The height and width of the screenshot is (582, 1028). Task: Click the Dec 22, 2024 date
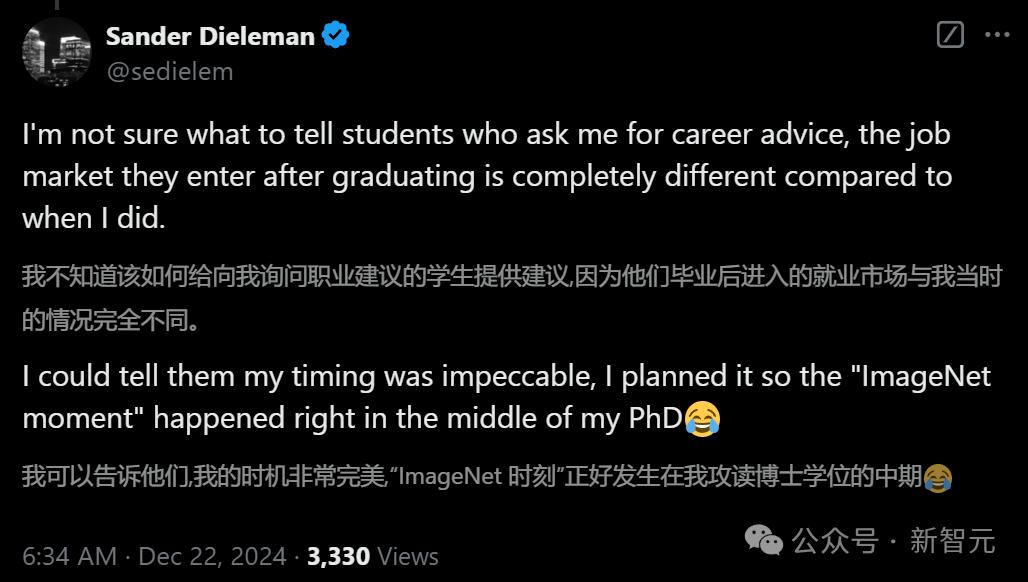[212, 556]
